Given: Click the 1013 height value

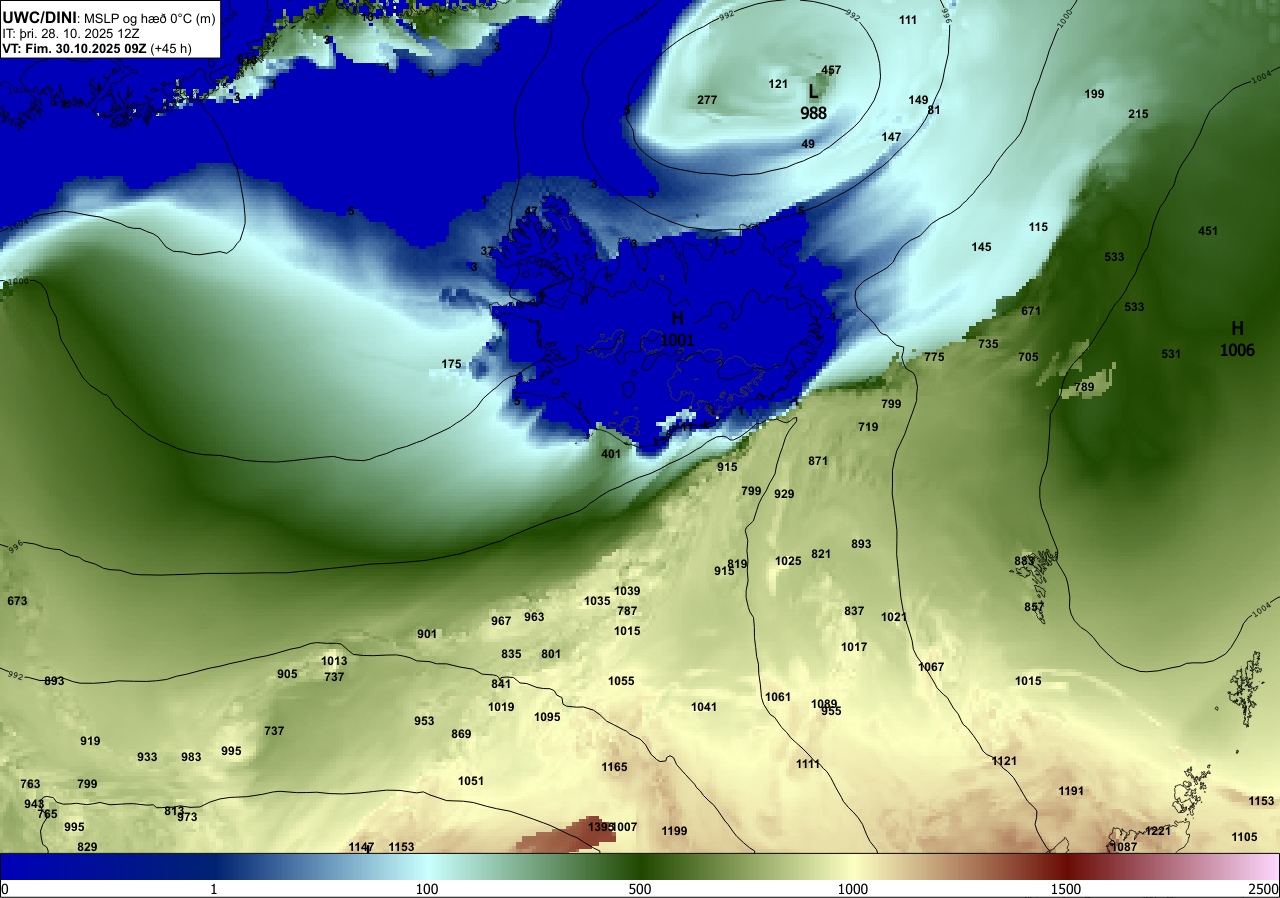Looking at the screenshot, I should coord(334,661).
